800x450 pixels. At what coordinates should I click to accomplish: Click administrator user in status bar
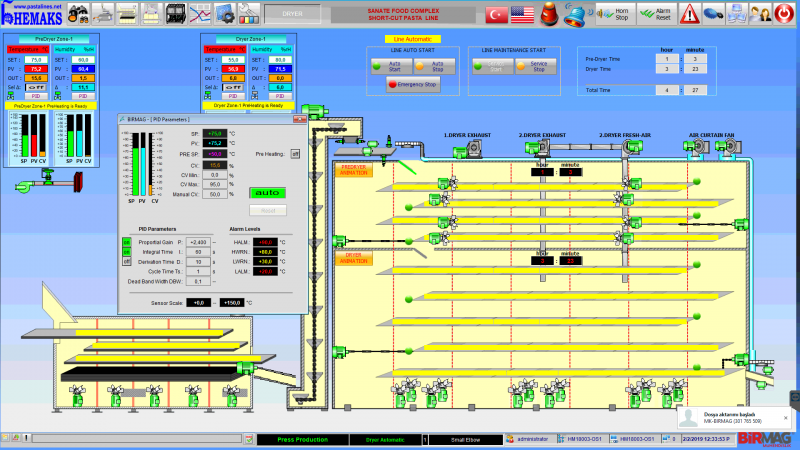(528, 439)
